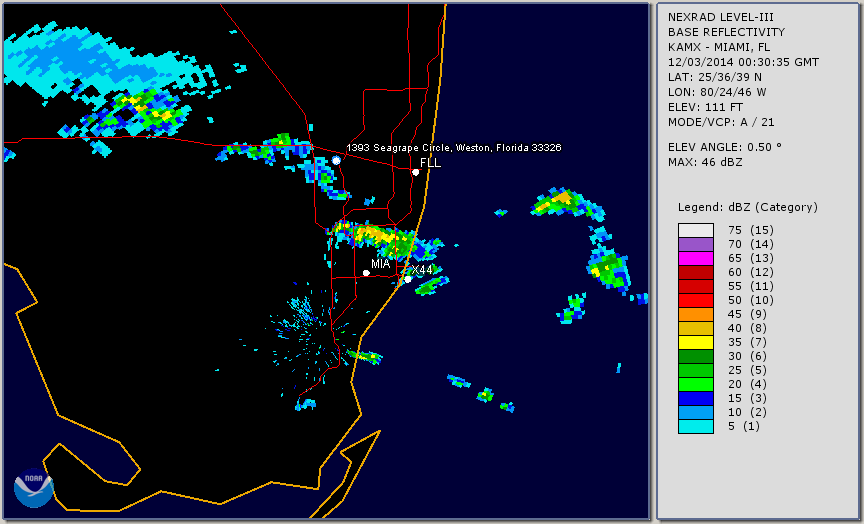Screen dimensions: 864x524
Task: Click the 'BASE REFLECTIVITY' product label
Action: [726, 32]
